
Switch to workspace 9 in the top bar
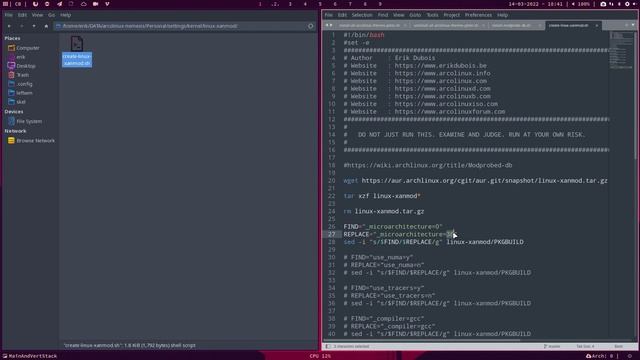[380, 4]
